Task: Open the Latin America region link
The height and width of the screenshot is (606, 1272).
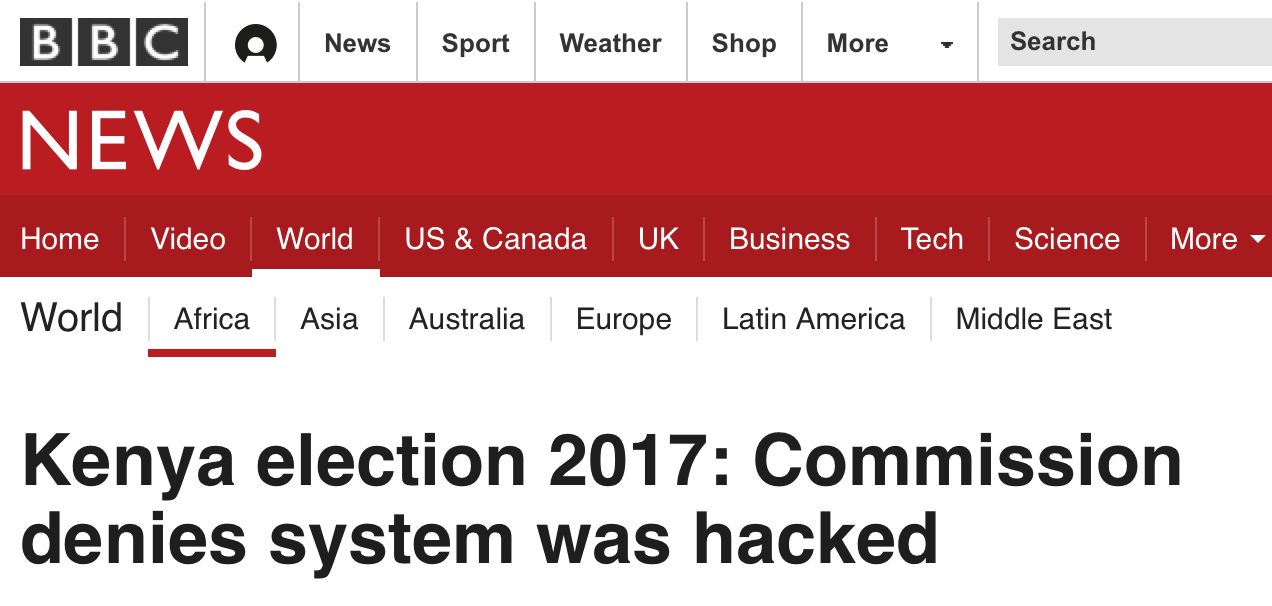Action: pyautogui.click(x=813, y=320)
